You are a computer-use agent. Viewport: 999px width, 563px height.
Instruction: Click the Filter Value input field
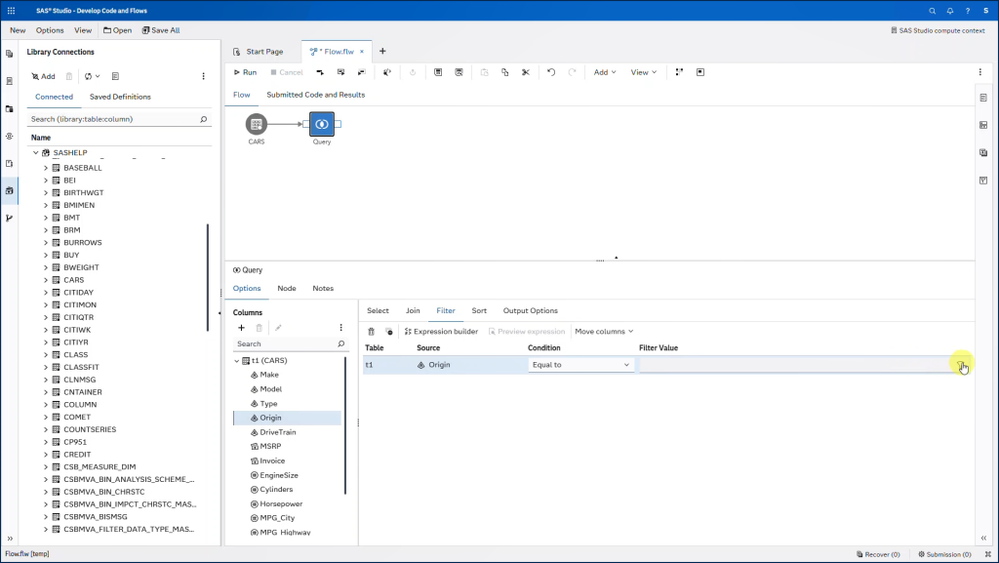click(796, 365)
